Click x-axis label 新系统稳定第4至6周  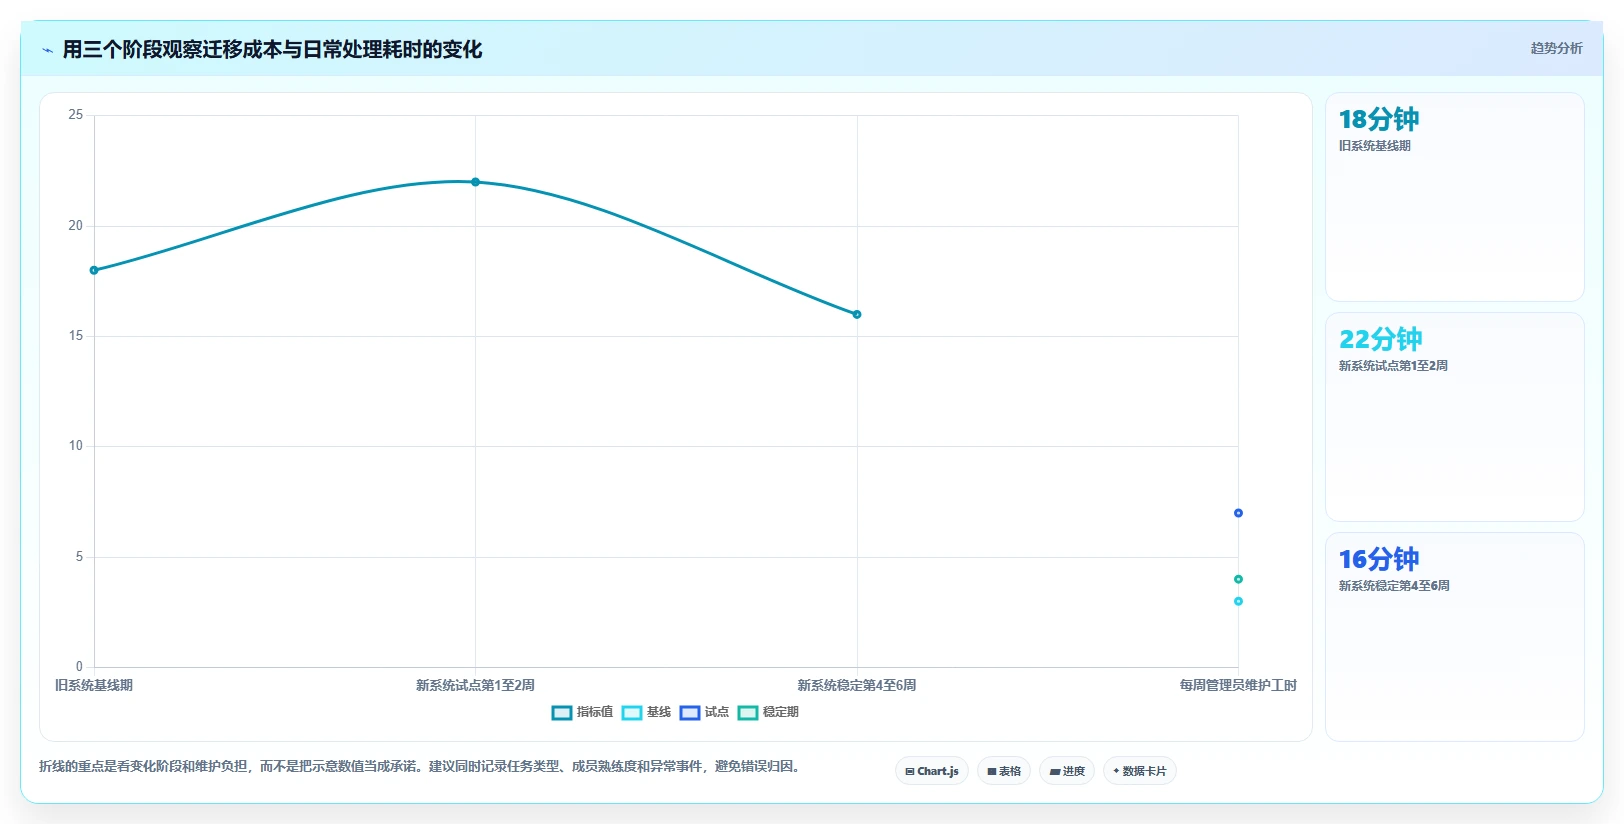tap(857, 685)
